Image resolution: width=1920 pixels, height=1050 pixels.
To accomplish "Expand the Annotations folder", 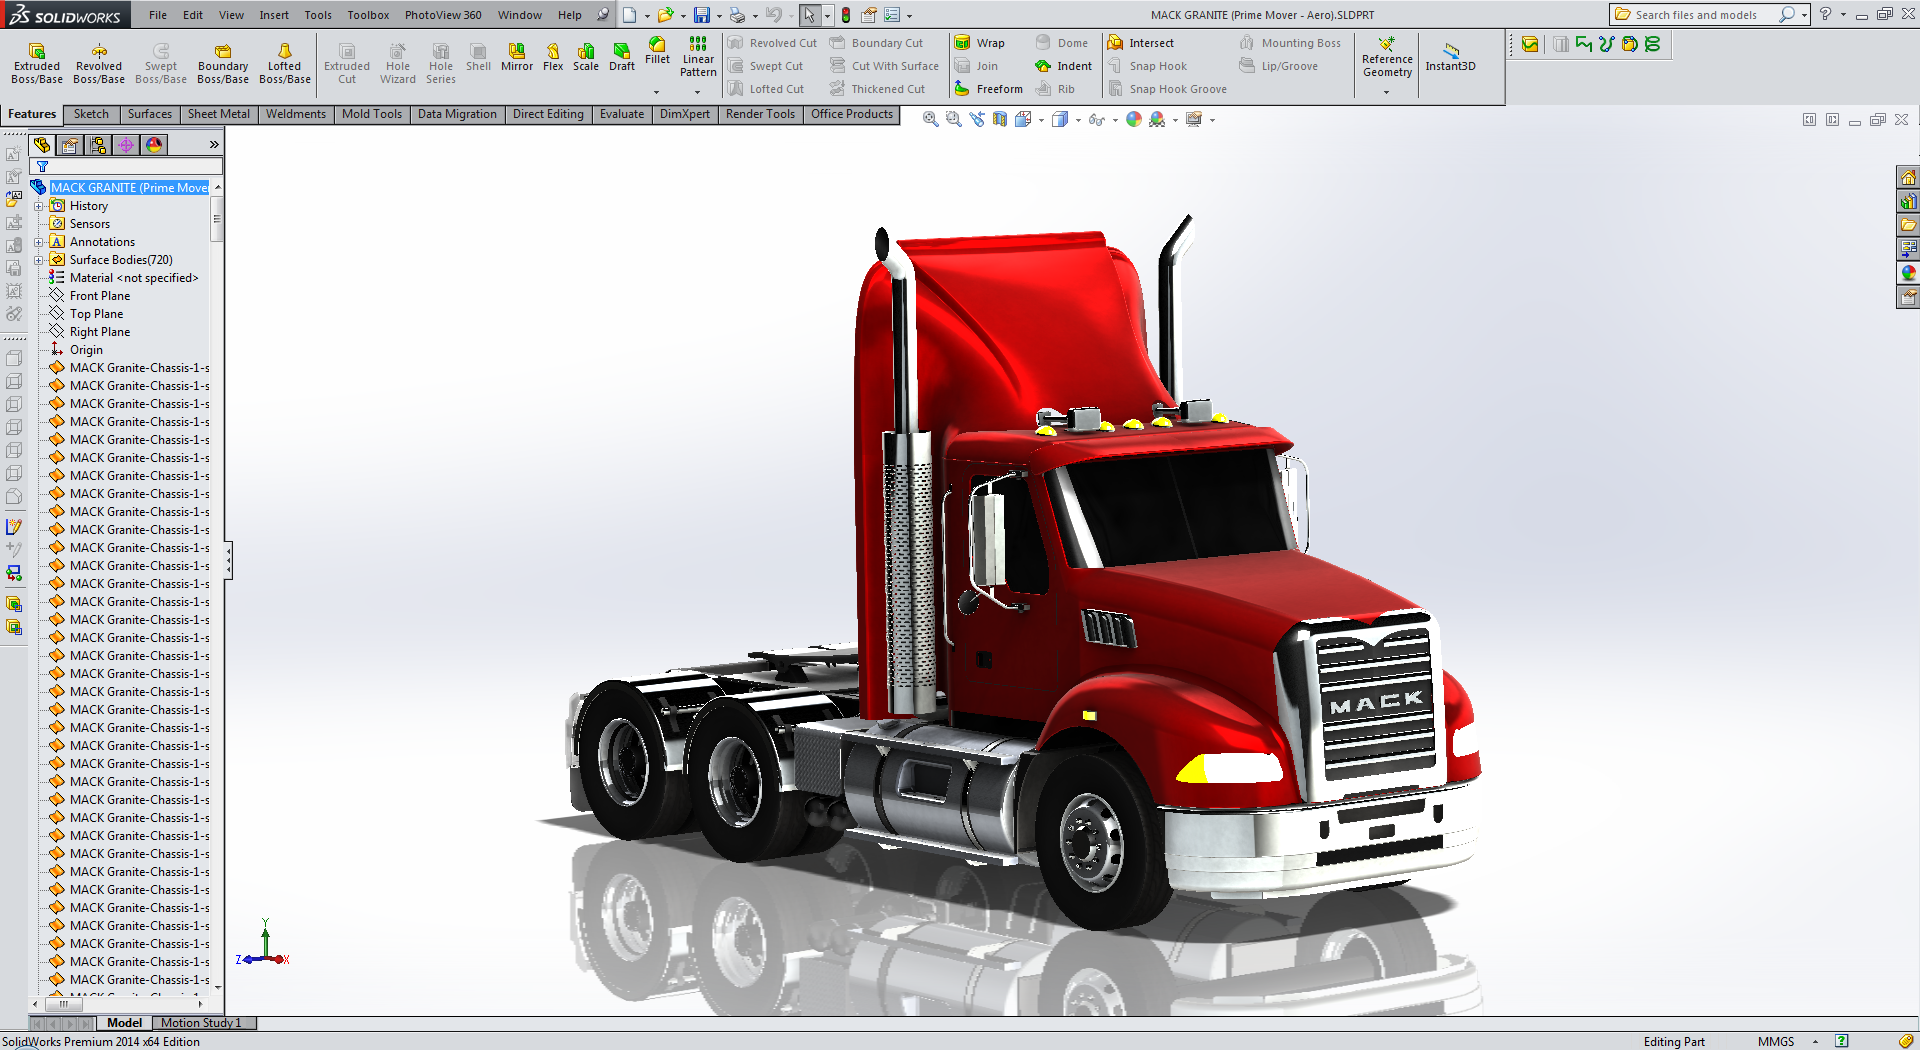I will click(x=39, y=242).
